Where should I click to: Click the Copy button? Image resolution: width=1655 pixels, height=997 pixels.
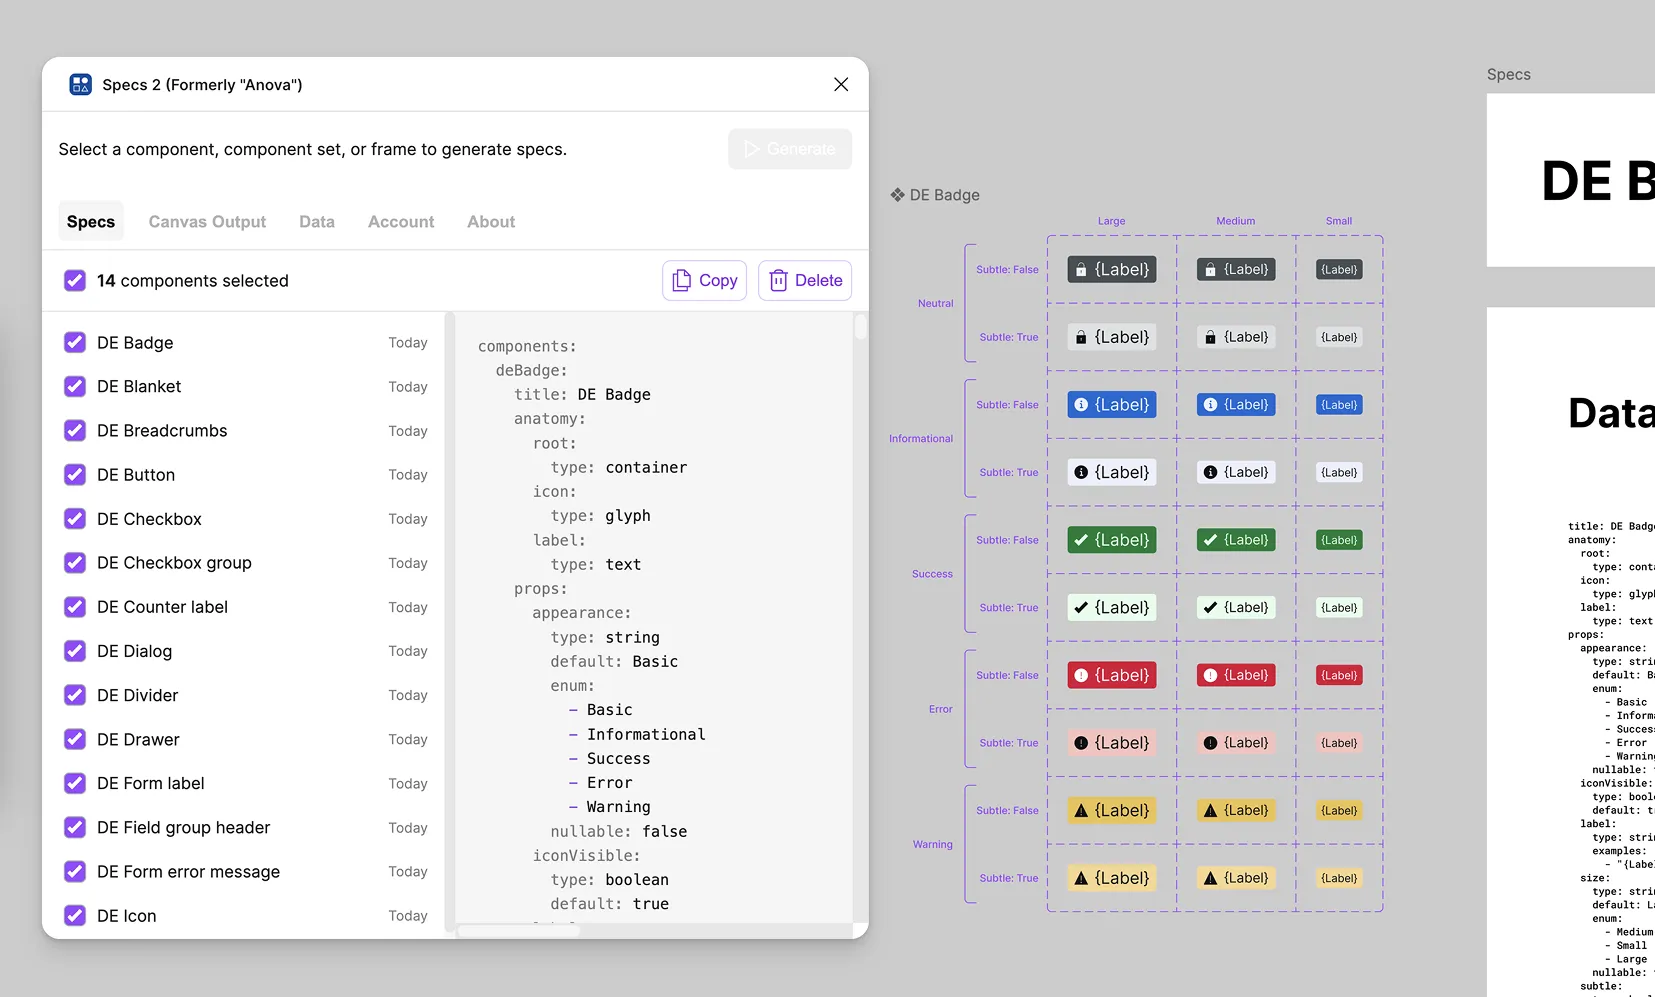(x=705, y=280)
